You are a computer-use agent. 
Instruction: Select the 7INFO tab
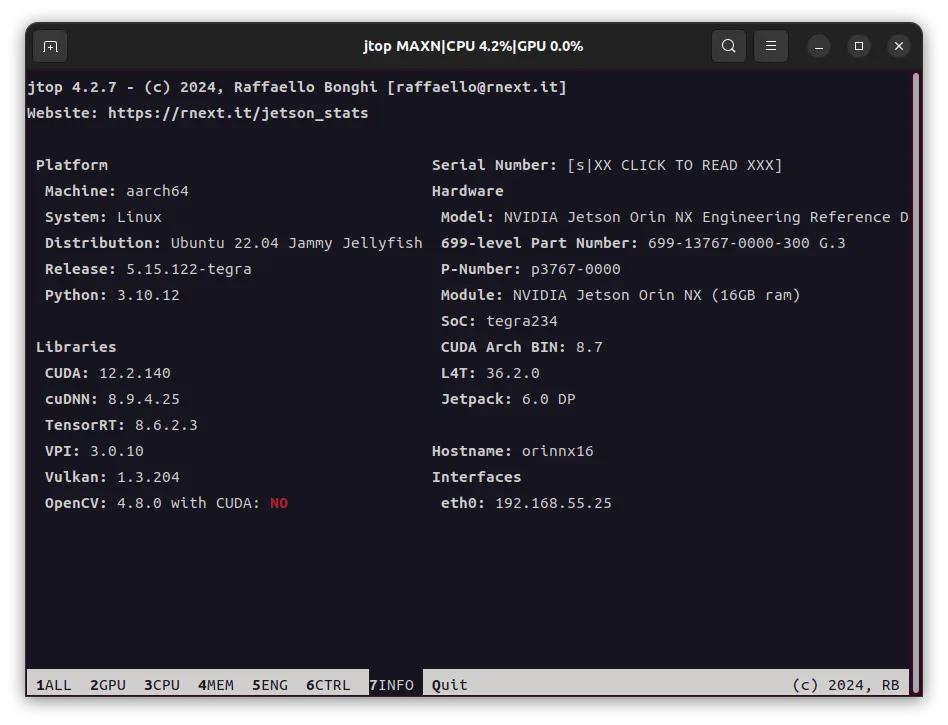392,685
